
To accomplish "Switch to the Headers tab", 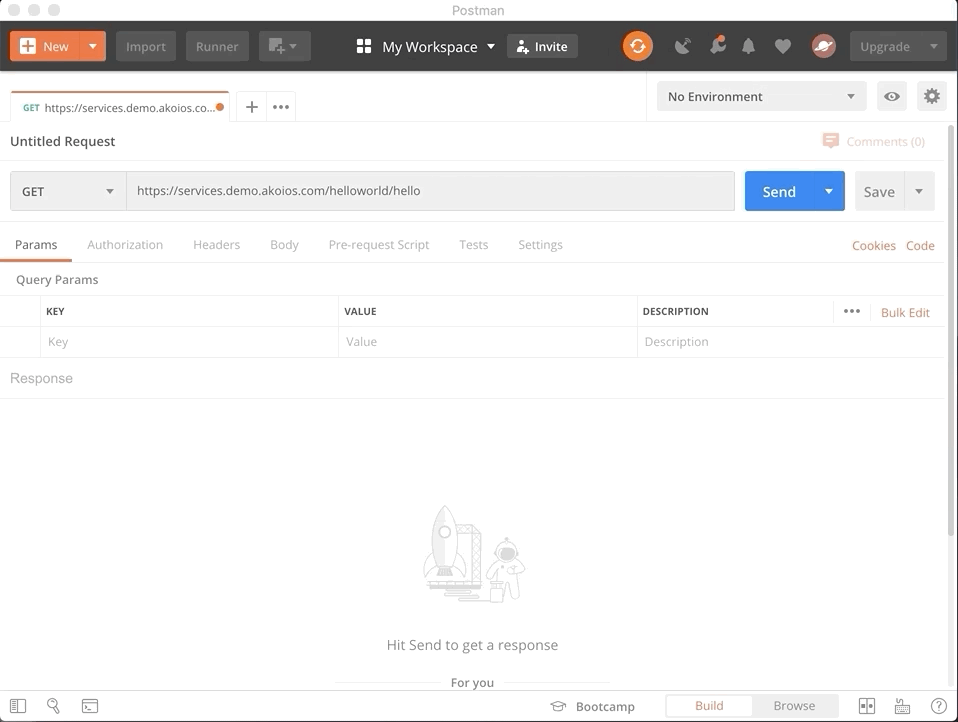I will click(217, 245).
